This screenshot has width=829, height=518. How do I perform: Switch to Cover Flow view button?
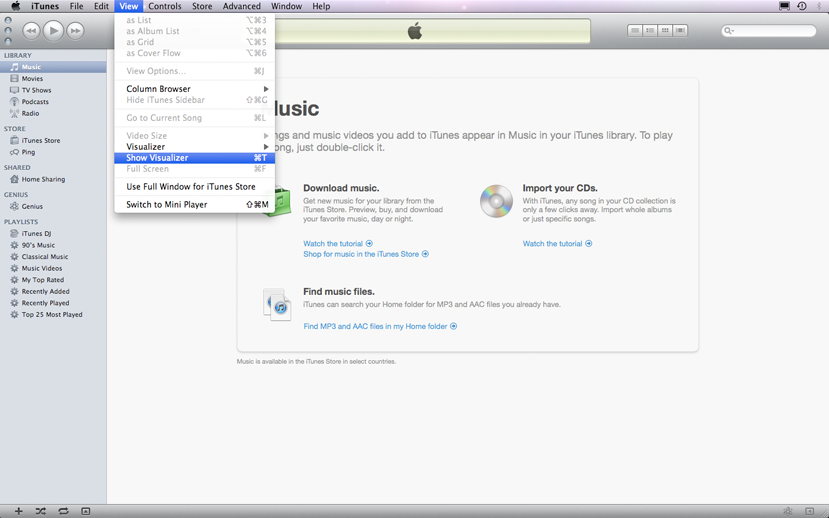click(680, 31)
